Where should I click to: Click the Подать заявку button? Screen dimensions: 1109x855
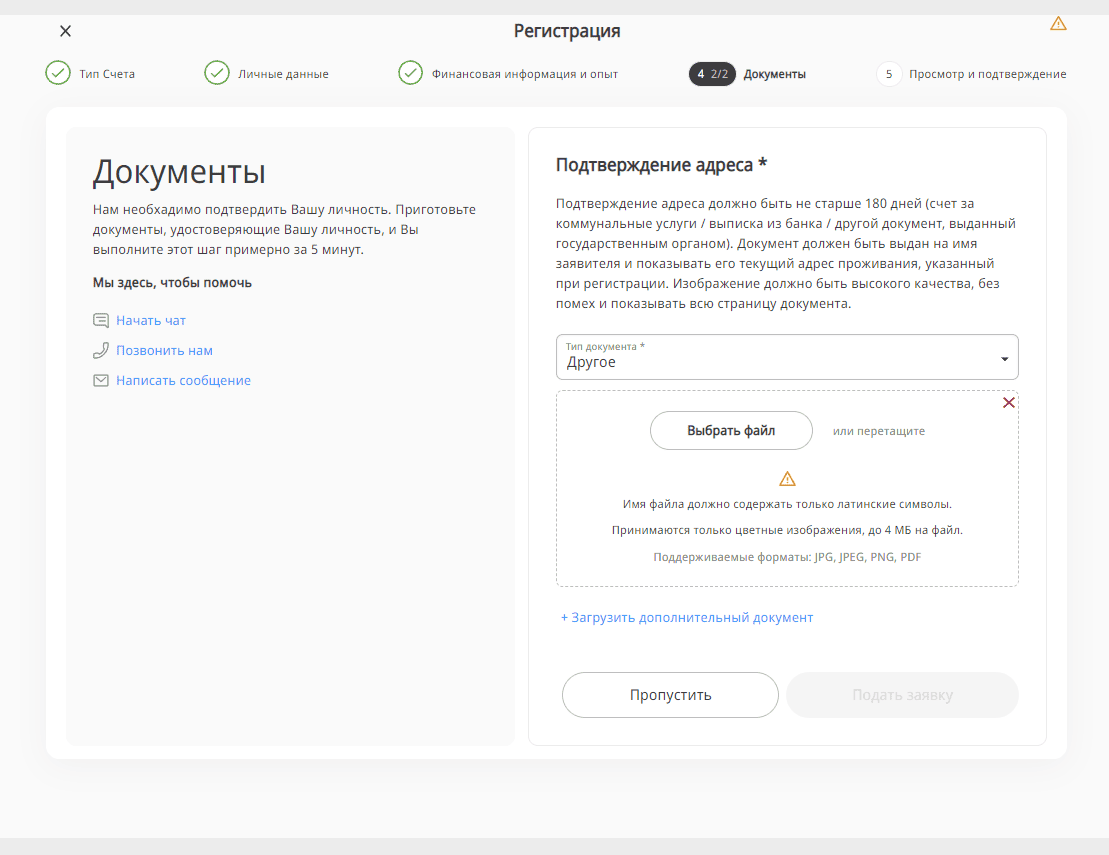(902, 695)
